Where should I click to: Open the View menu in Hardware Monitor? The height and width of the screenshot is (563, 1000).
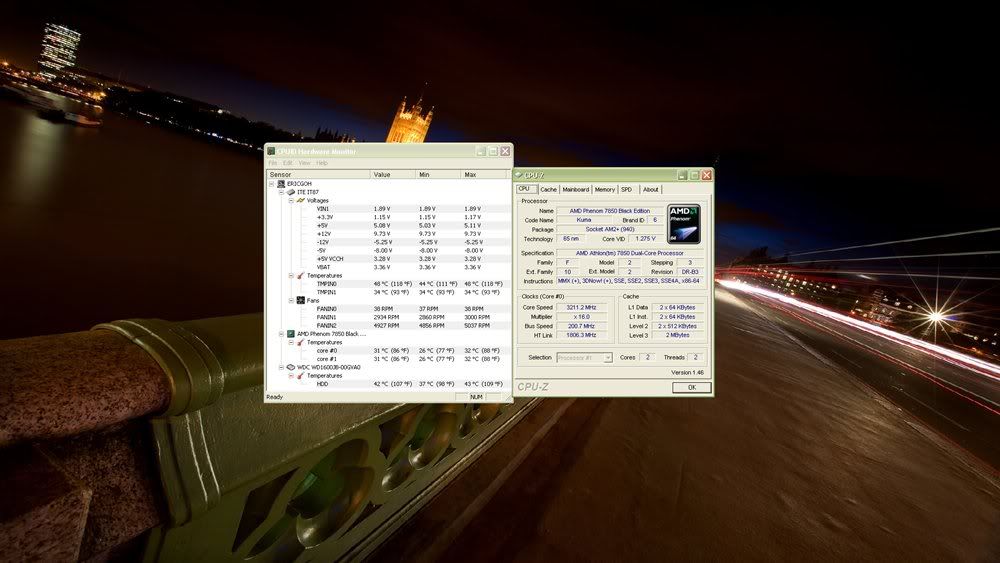303,163
